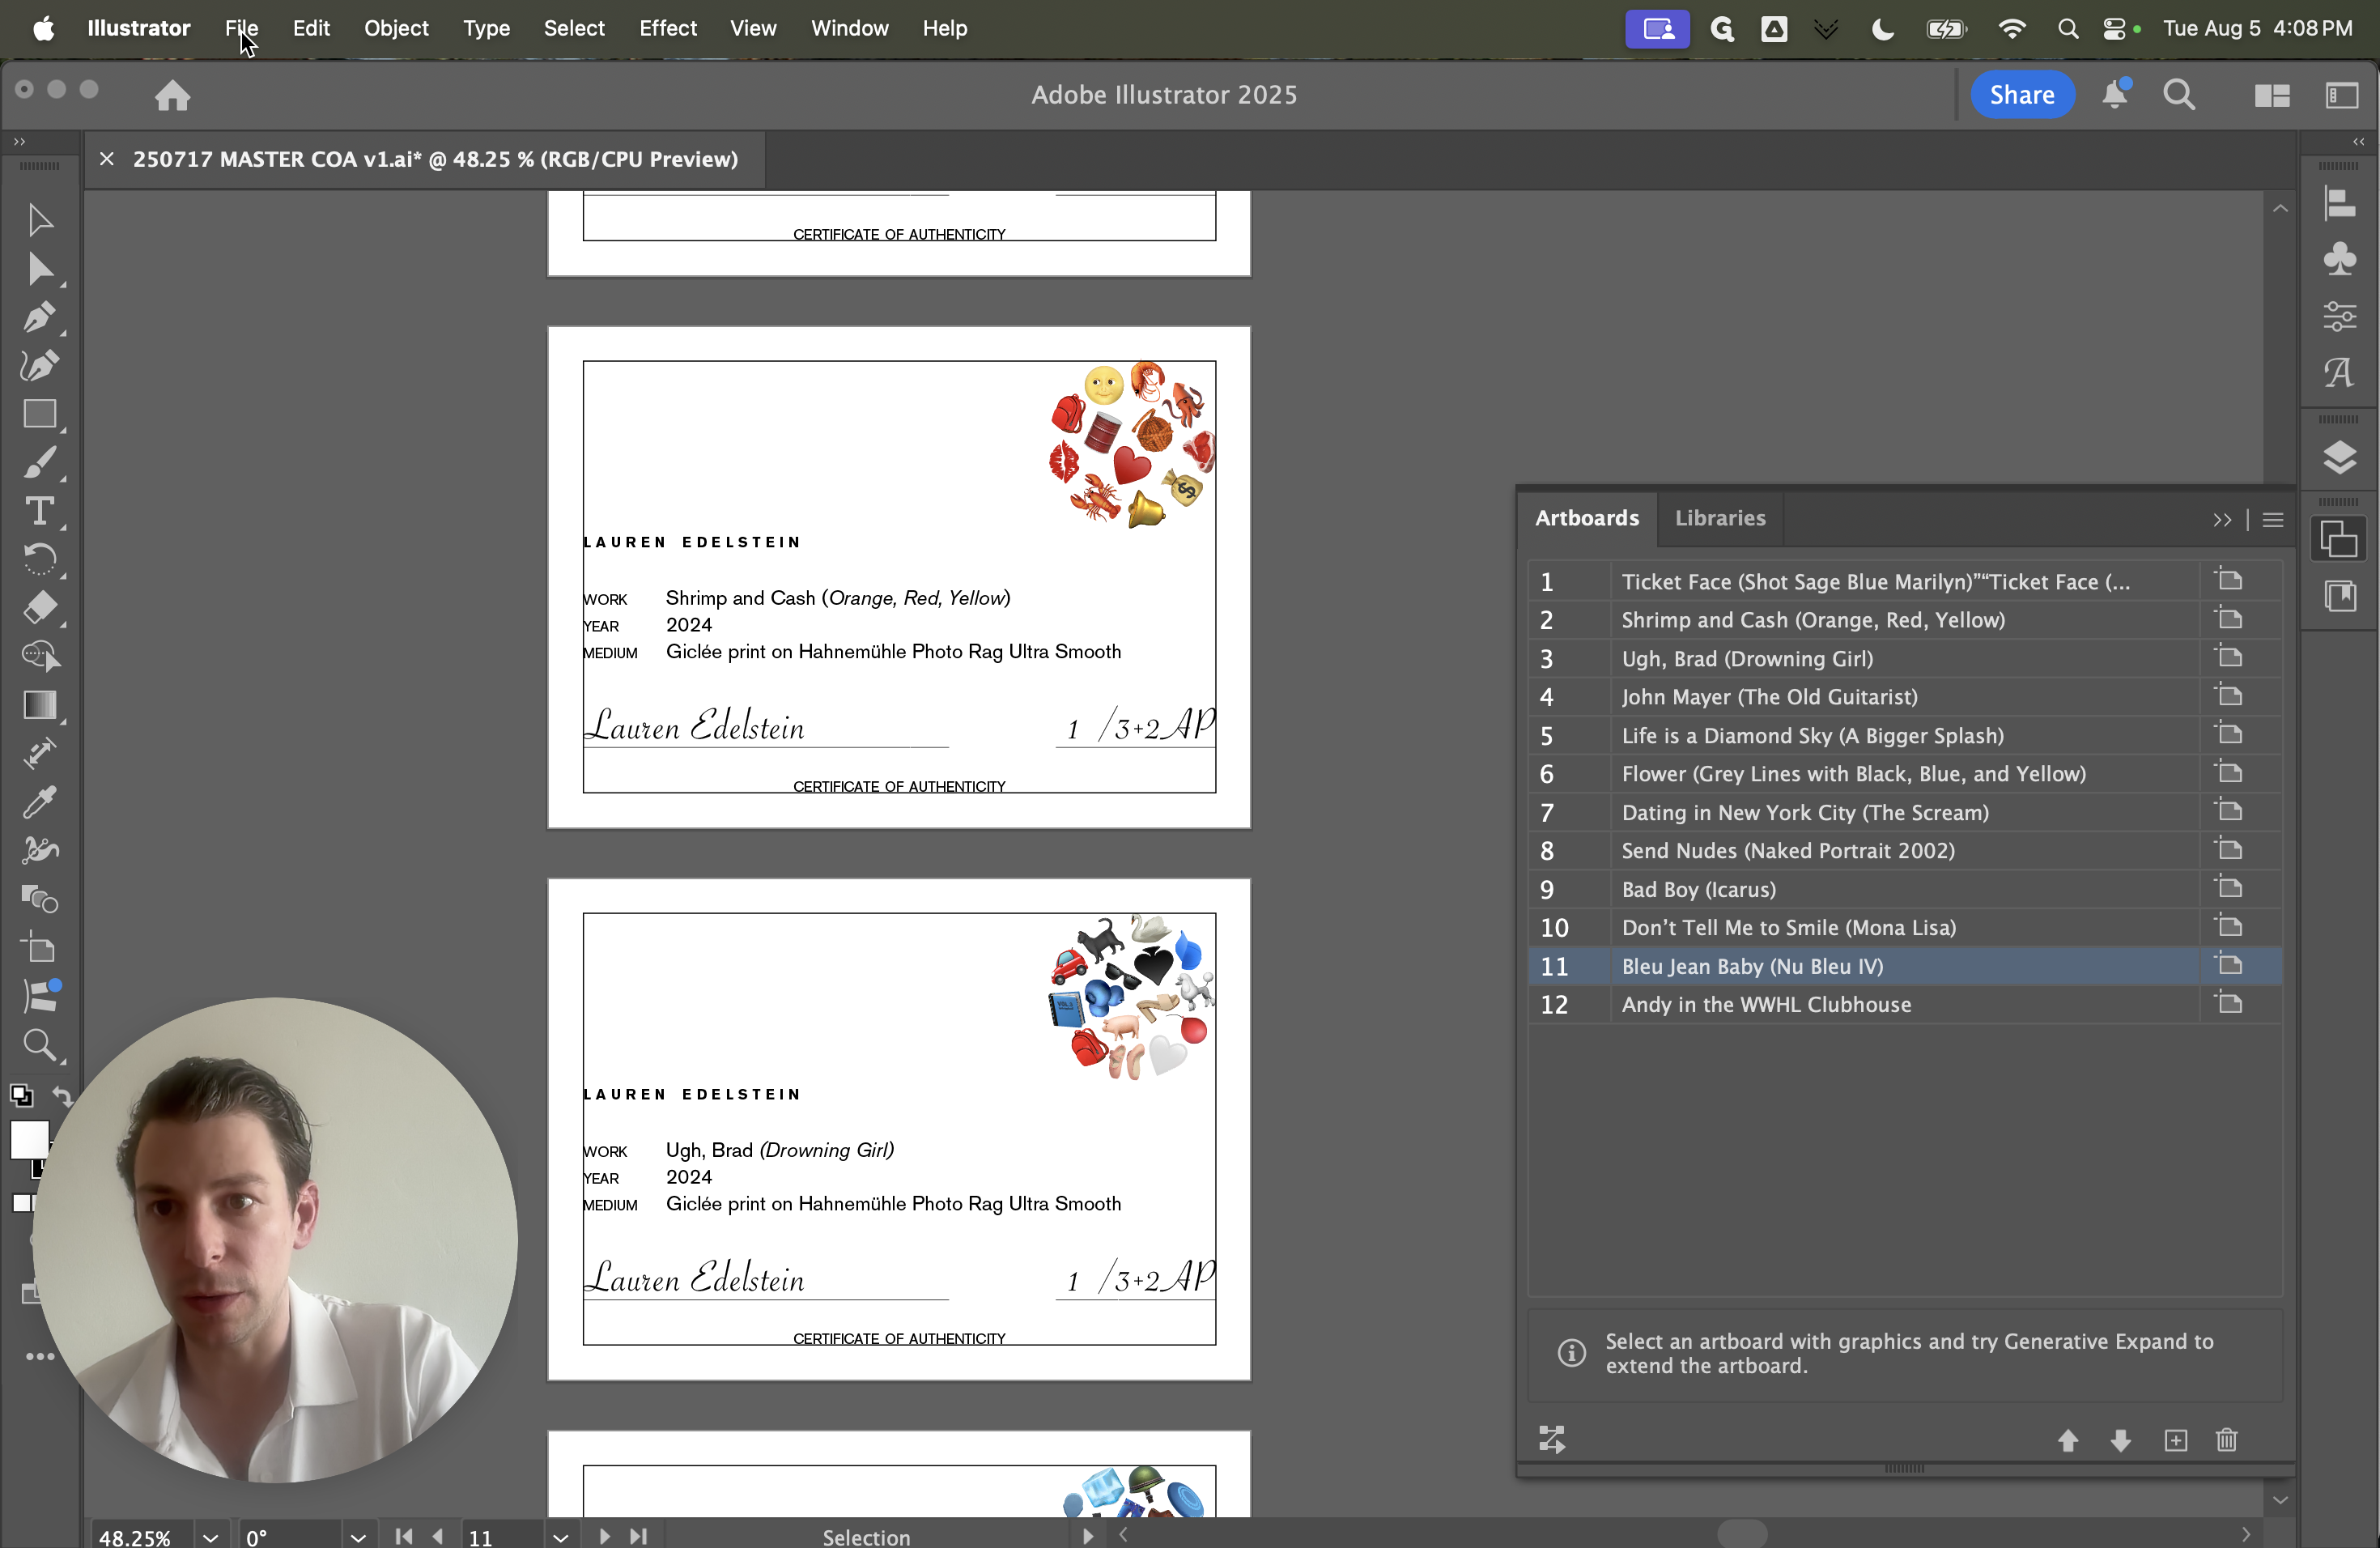Viewport: 2380px width, 1548px height.
Task: Select the Selection tool arrow
Action: [39, 220]
